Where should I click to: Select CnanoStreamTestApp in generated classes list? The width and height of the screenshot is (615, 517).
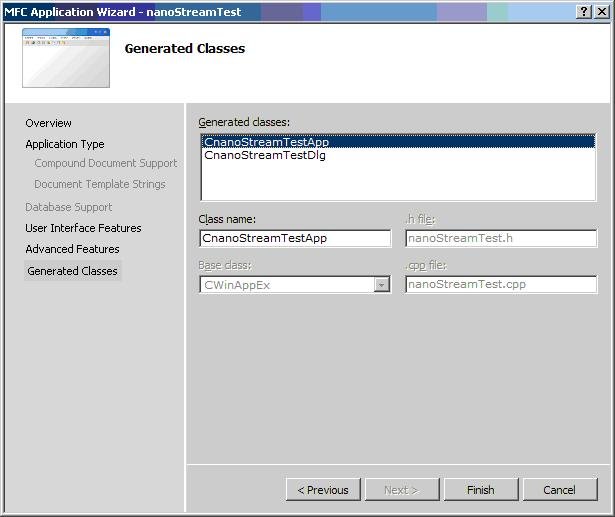click(x=266, y=142)
